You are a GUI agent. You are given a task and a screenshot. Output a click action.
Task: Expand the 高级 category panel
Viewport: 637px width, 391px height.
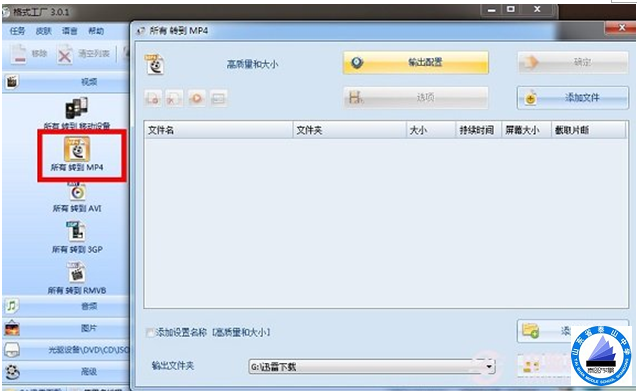(x=66, y=371)
